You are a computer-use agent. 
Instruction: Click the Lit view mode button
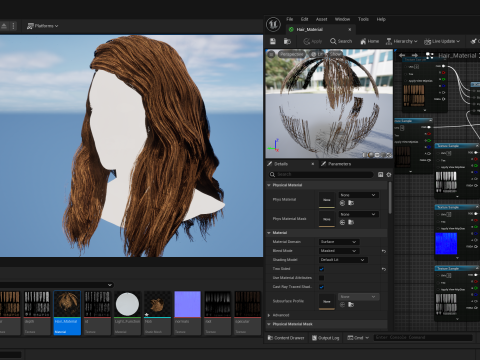click(317, 54)
